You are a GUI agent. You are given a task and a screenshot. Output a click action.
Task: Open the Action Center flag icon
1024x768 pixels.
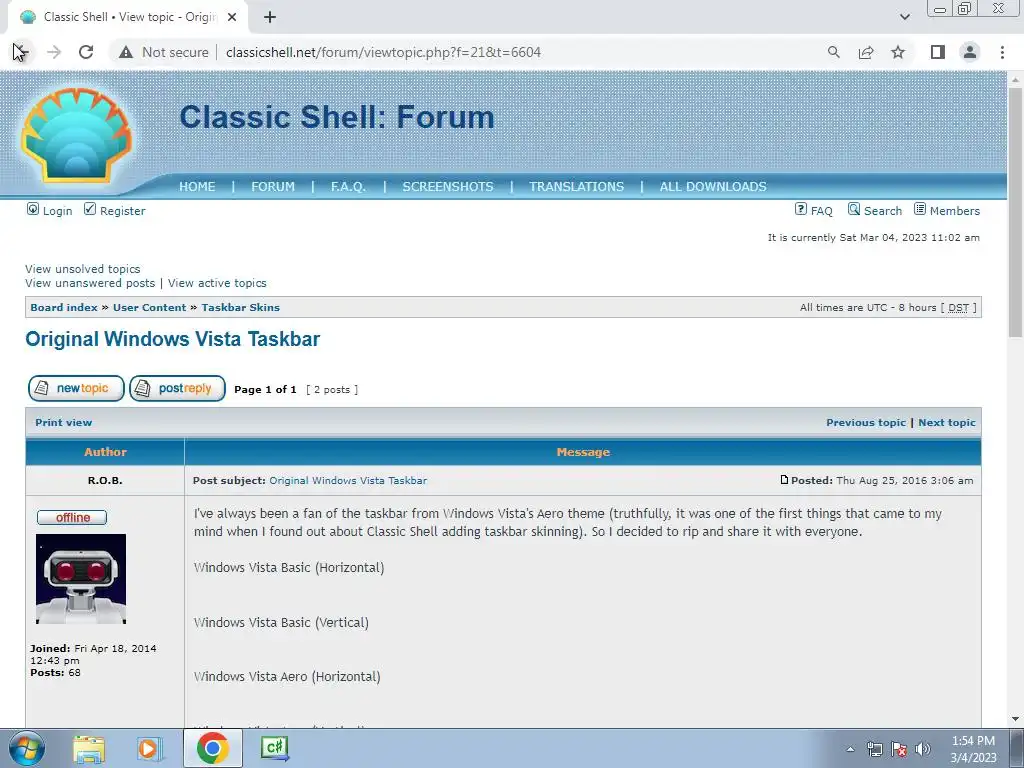[x=899, y=749]
